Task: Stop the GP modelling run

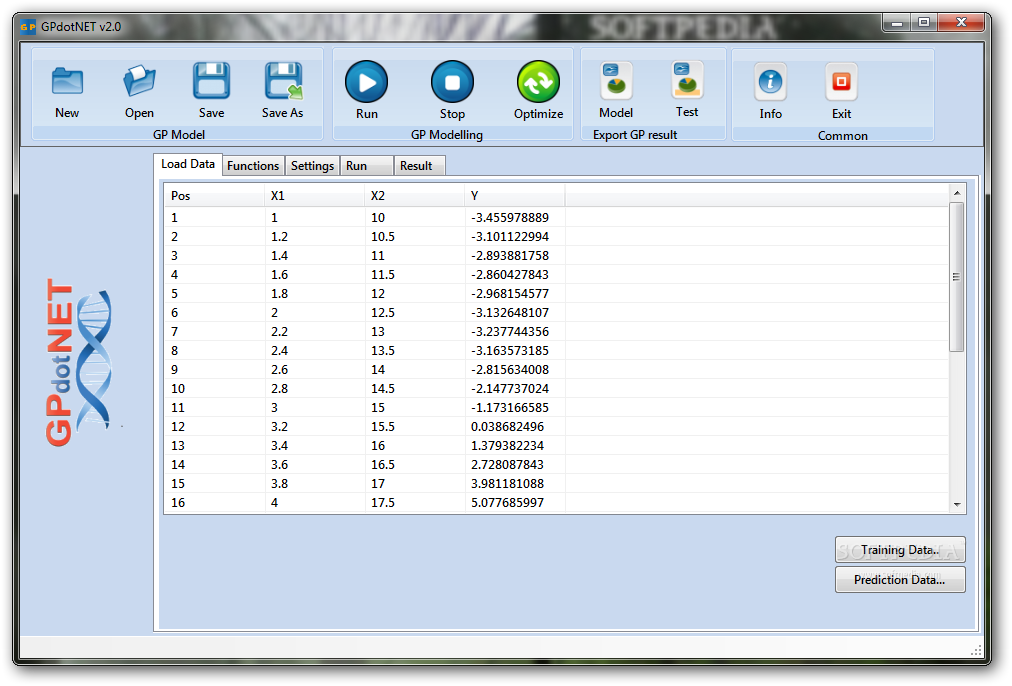Action: pyautogui.click(x=452, y=82)
